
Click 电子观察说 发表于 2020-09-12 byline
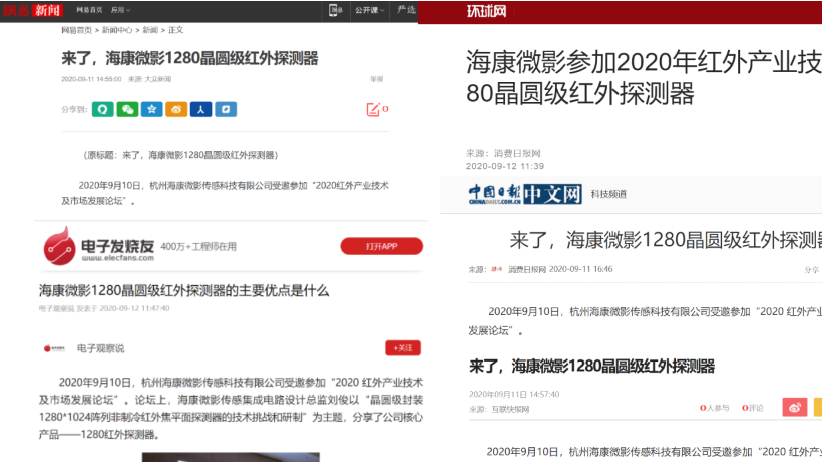104,308
